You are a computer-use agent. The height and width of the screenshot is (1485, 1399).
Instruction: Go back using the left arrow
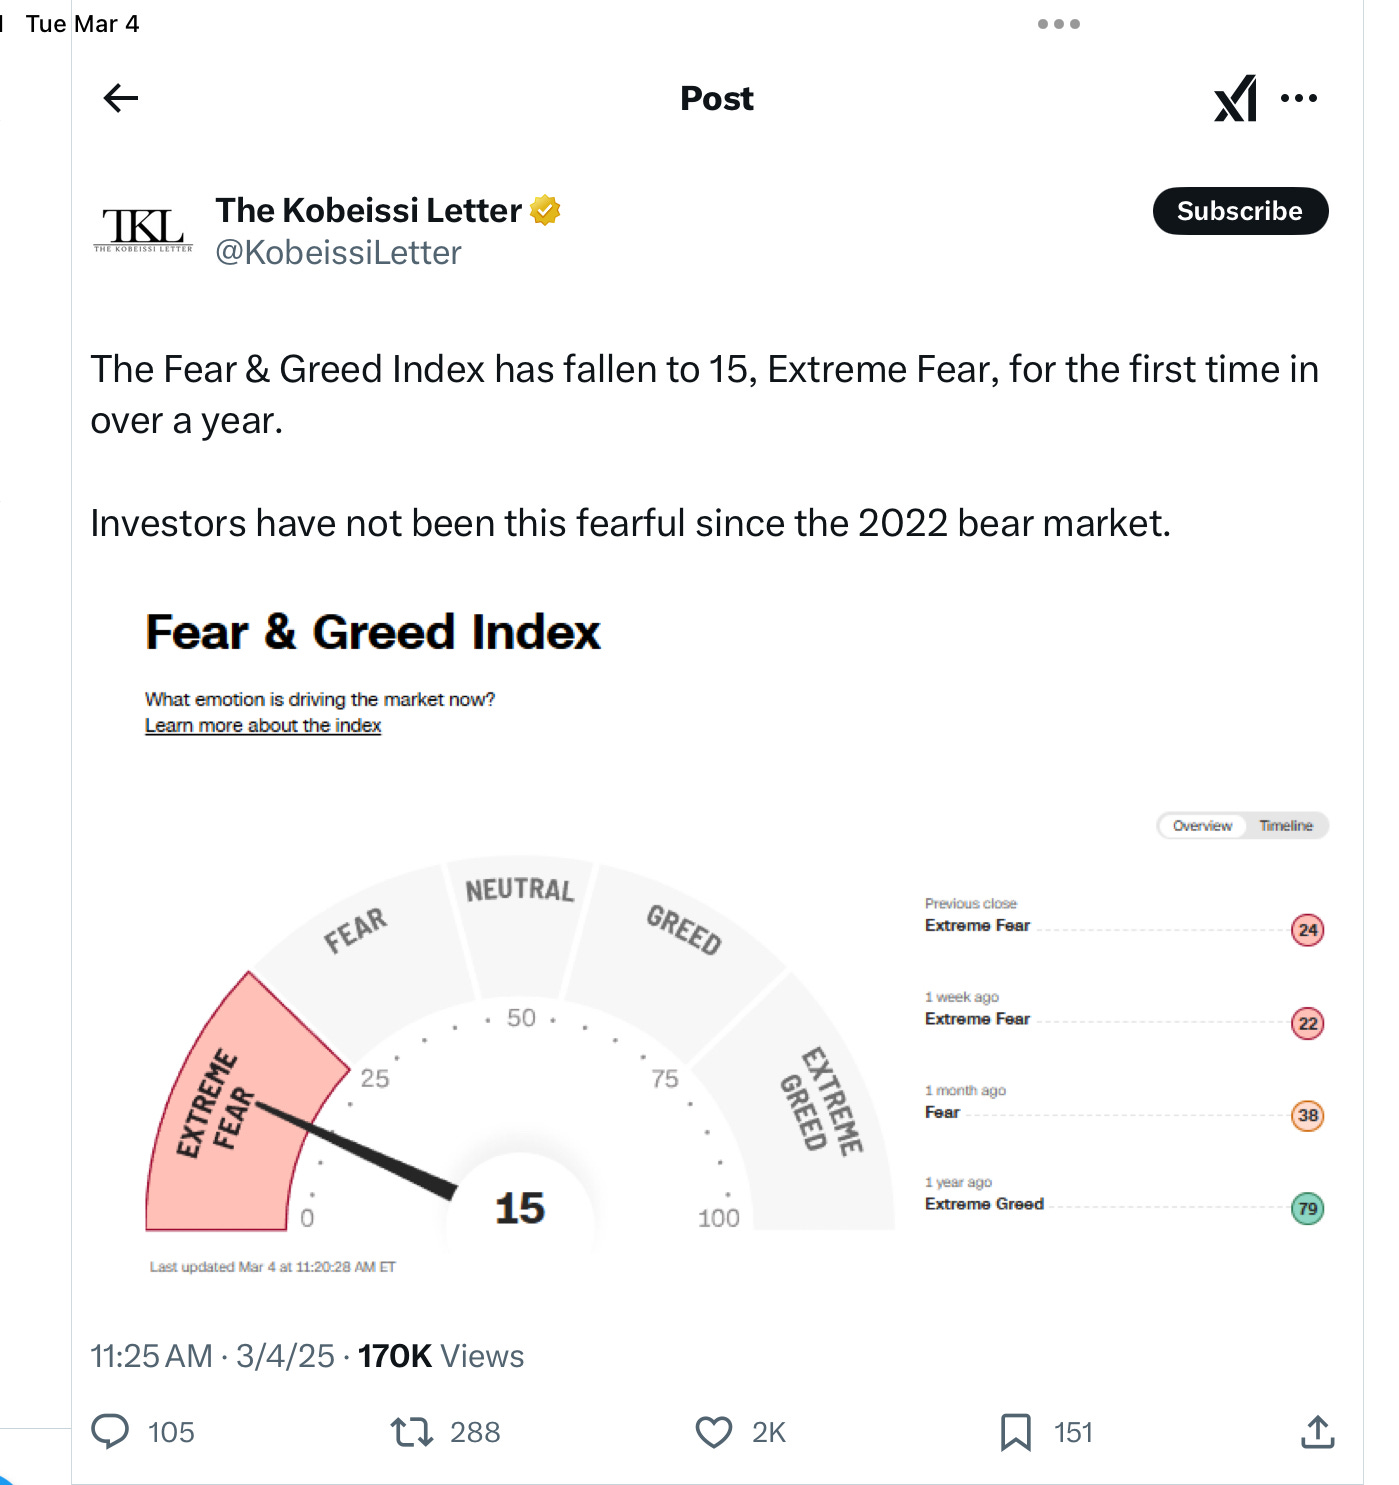[x=121, y=98]
